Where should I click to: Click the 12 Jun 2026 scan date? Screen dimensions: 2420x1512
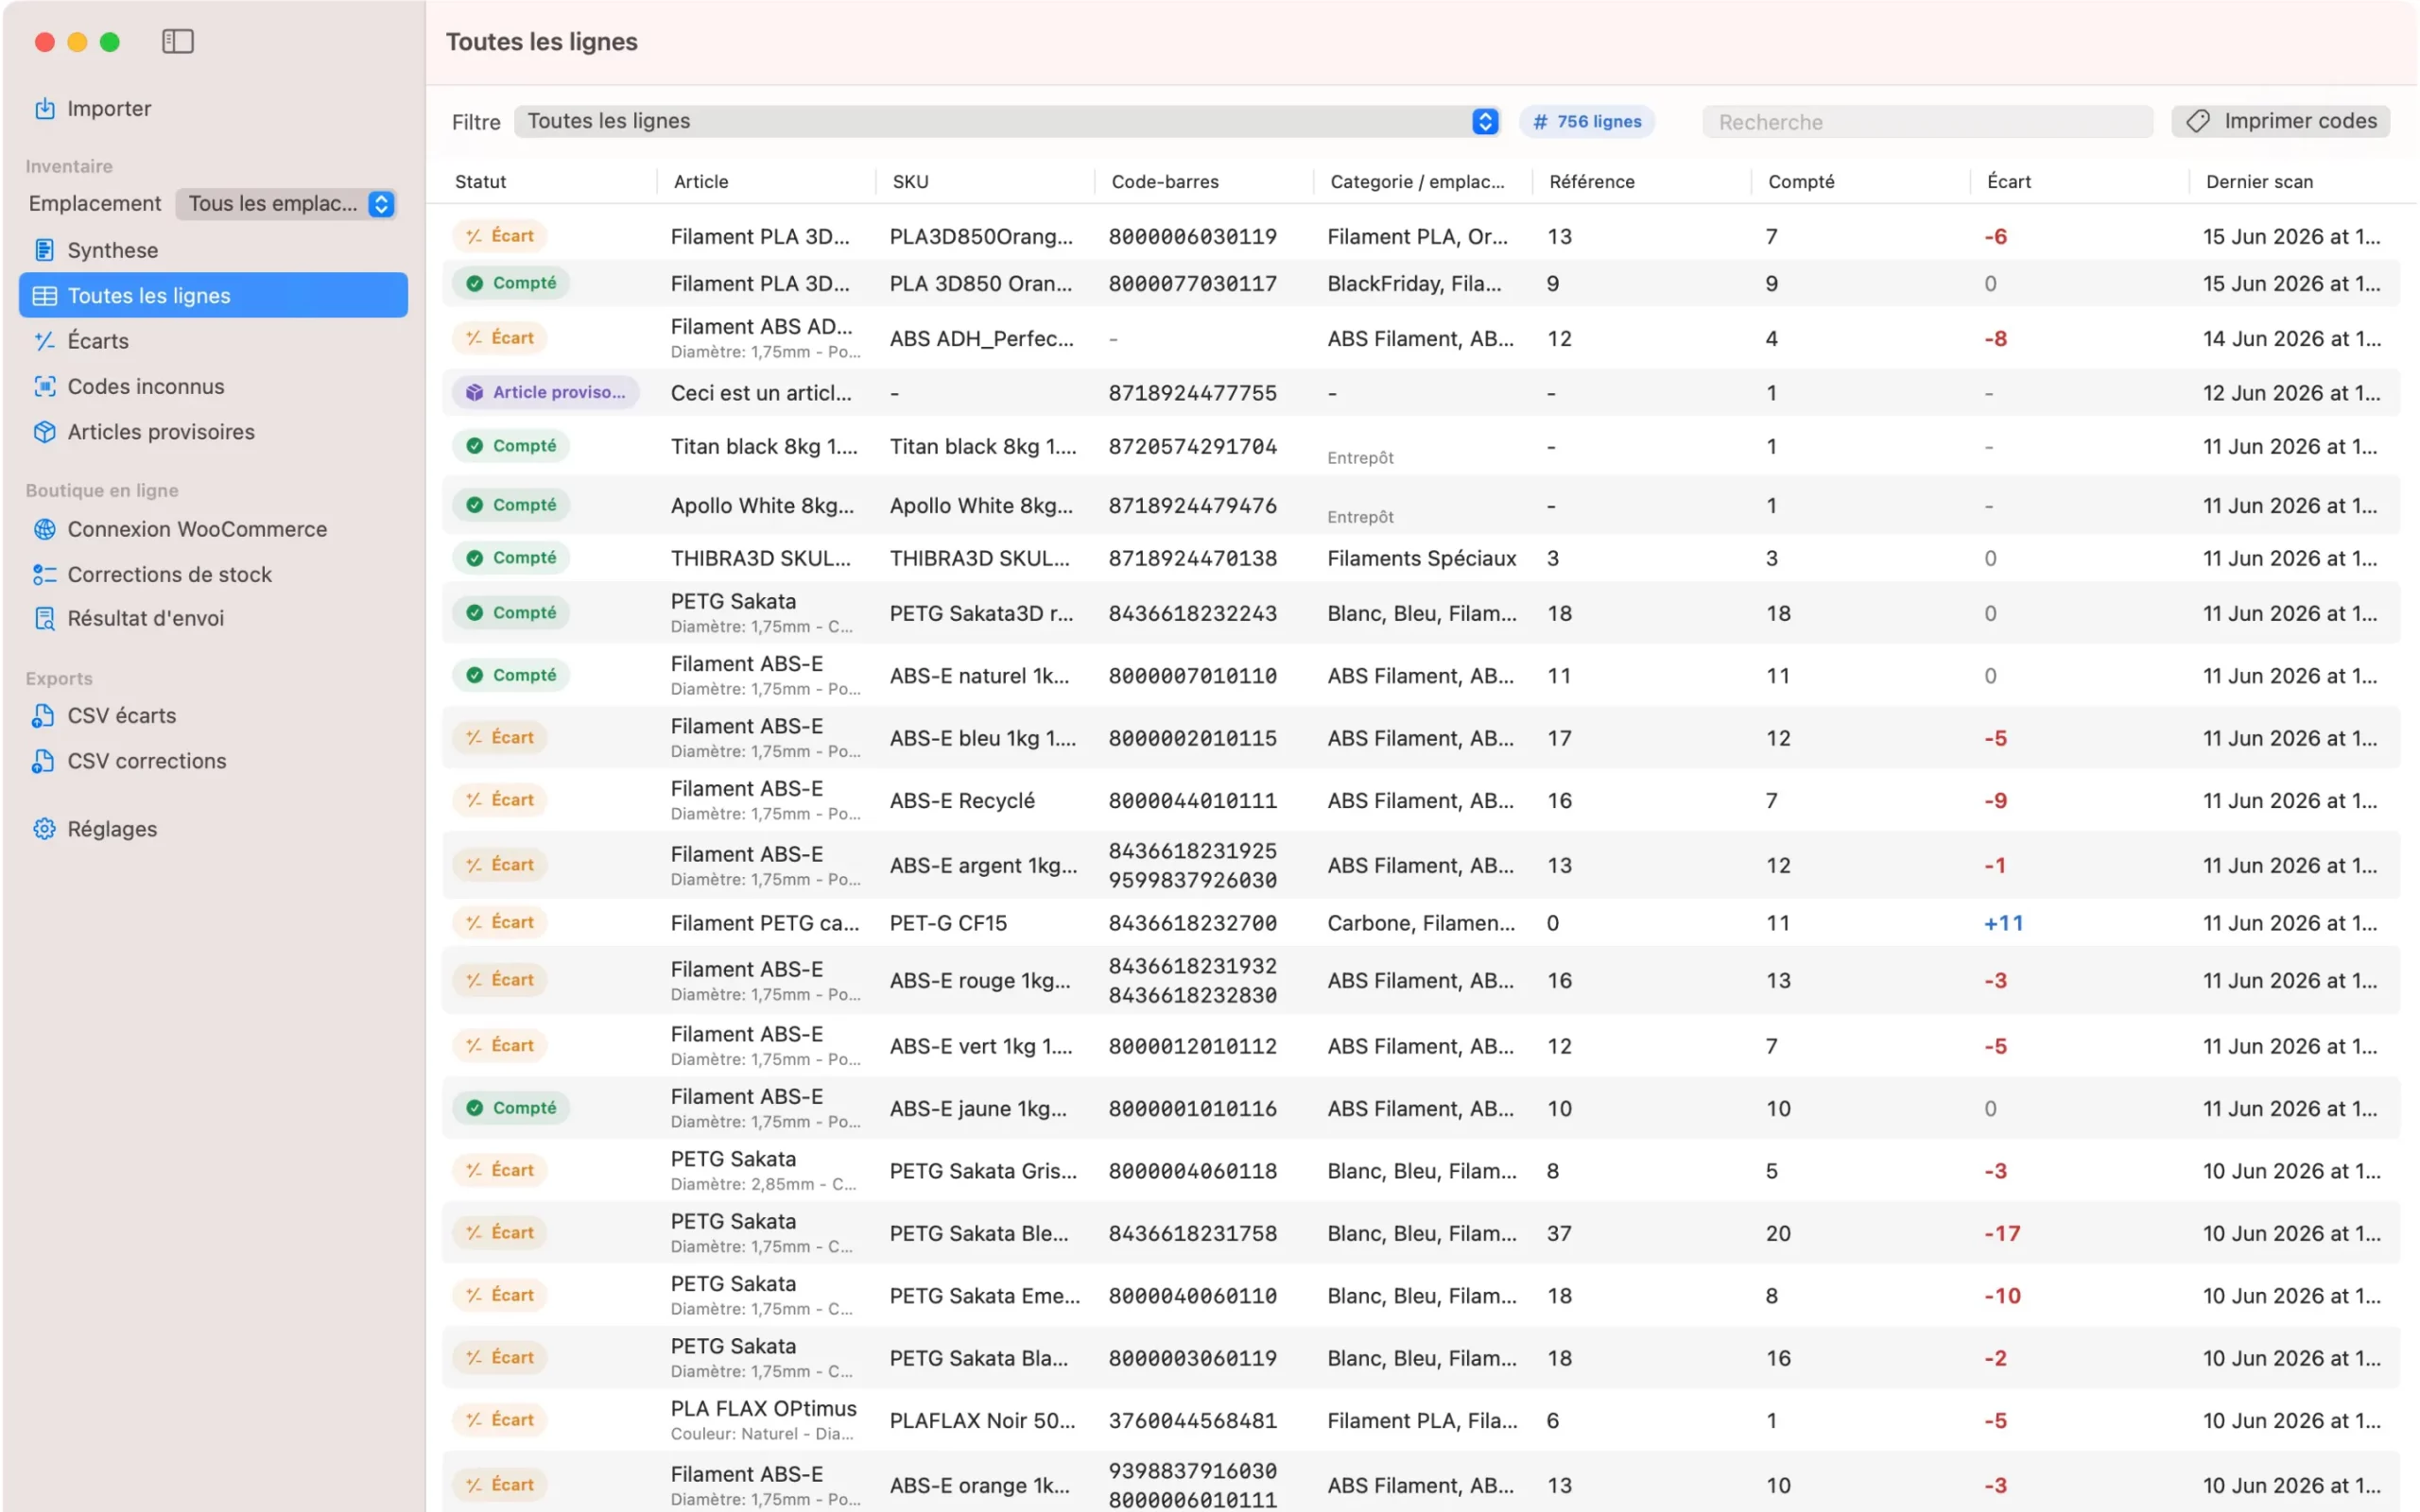2291,392
